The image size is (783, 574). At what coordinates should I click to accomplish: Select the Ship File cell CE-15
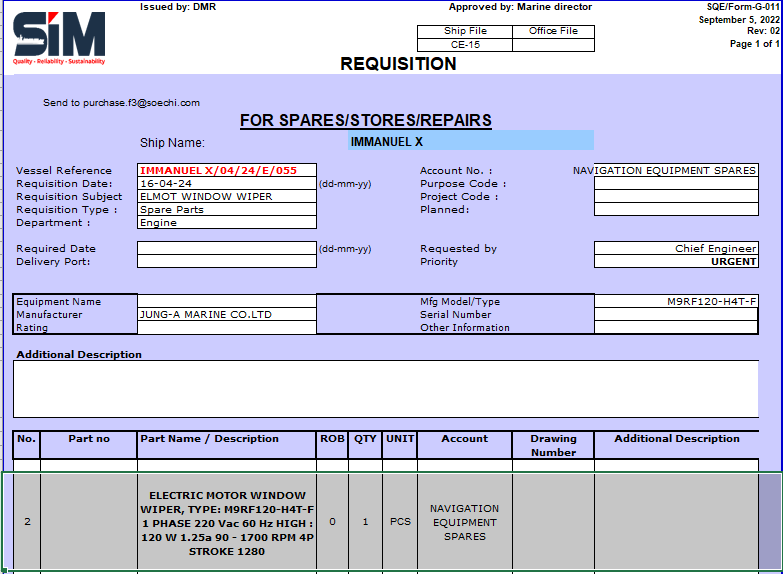[465, 45]
